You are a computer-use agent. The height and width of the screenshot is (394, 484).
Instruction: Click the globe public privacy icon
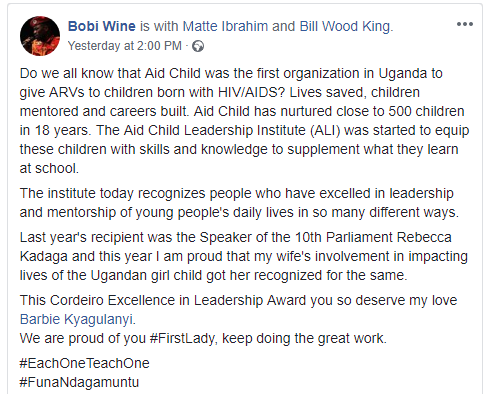(198, 46)
